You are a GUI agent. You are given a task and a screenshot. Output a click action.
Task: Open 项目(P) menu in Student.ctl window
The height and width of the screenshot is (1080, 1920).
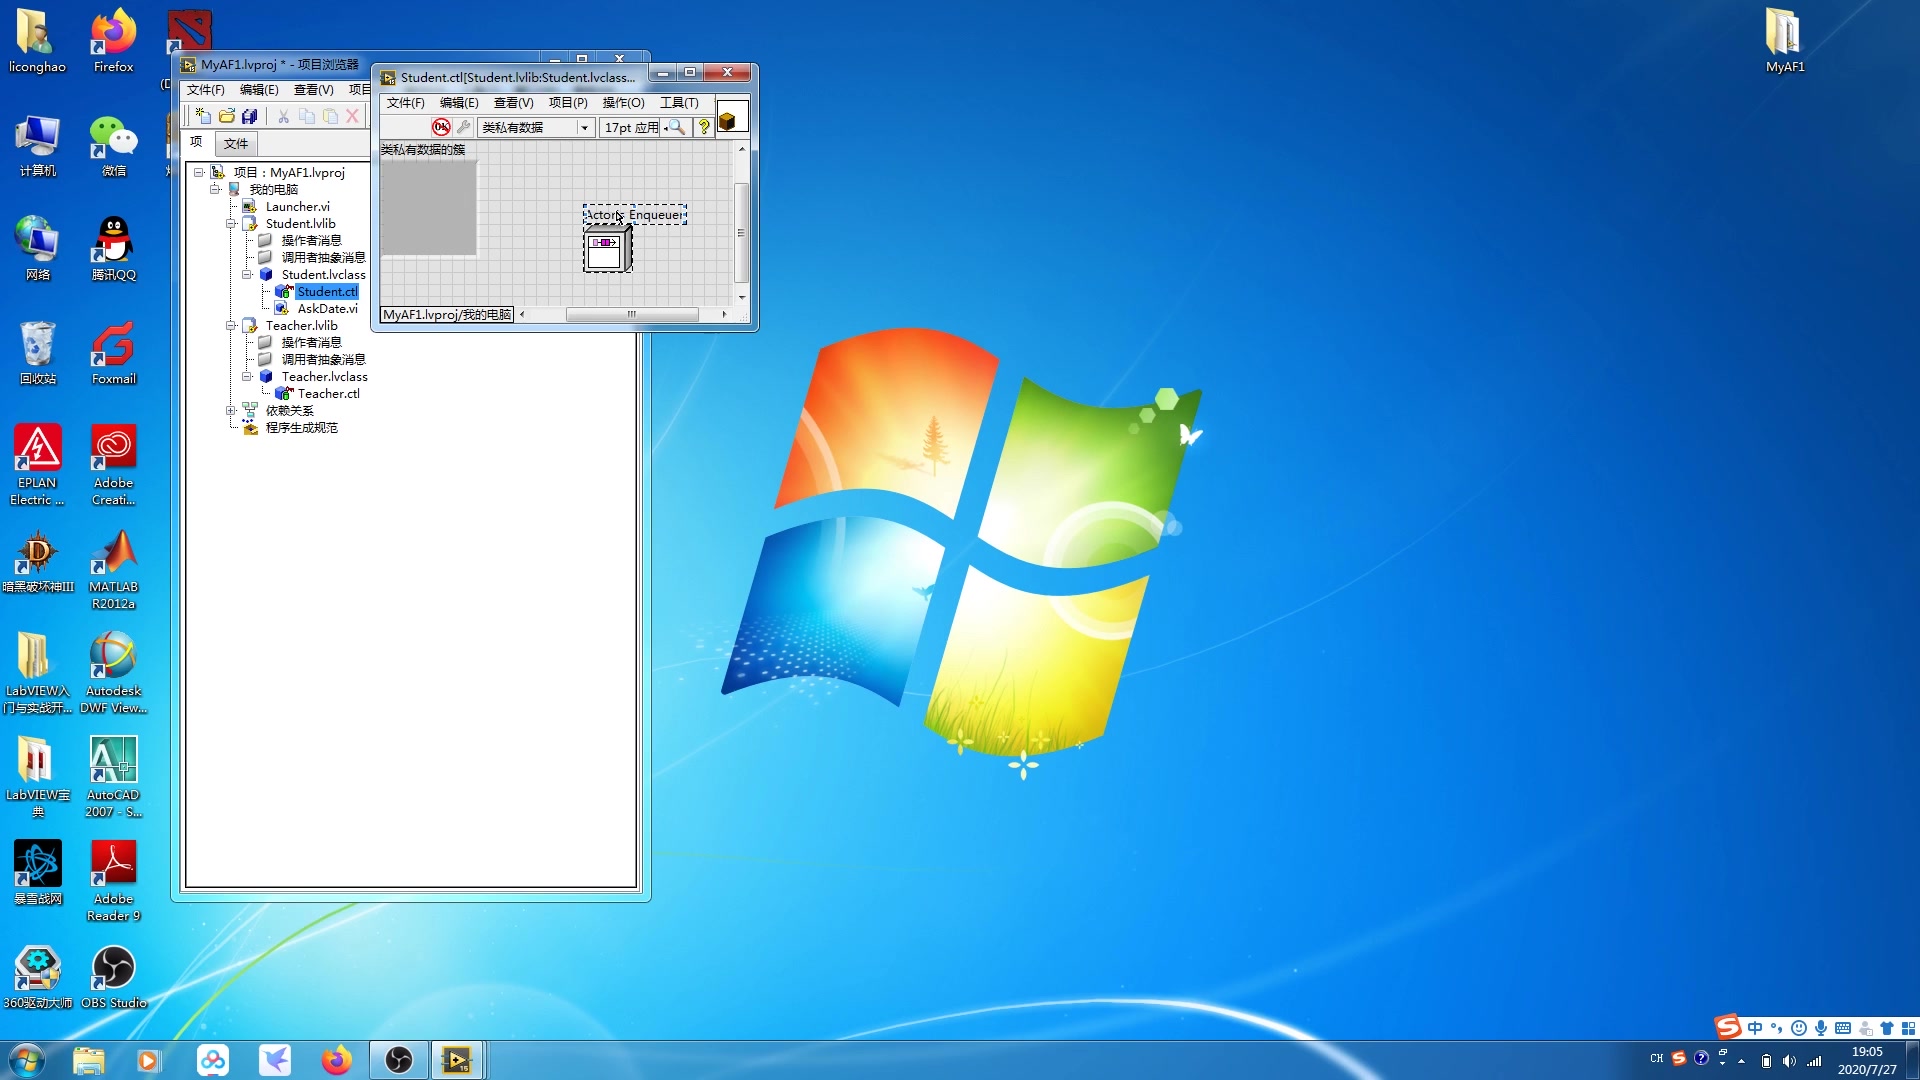[568, 103]
